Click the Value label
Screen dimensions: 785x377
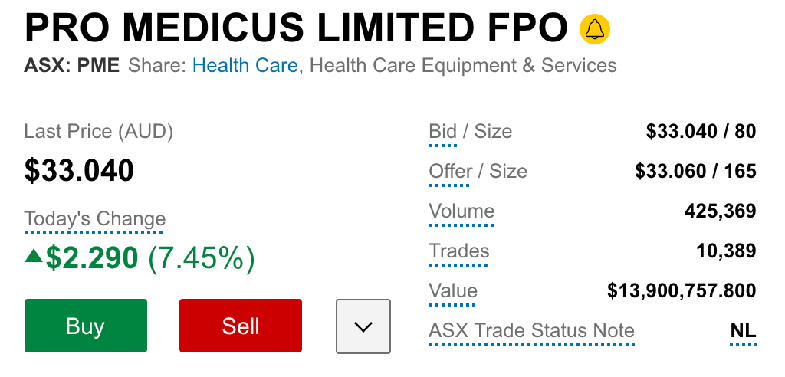pos(453,291)
